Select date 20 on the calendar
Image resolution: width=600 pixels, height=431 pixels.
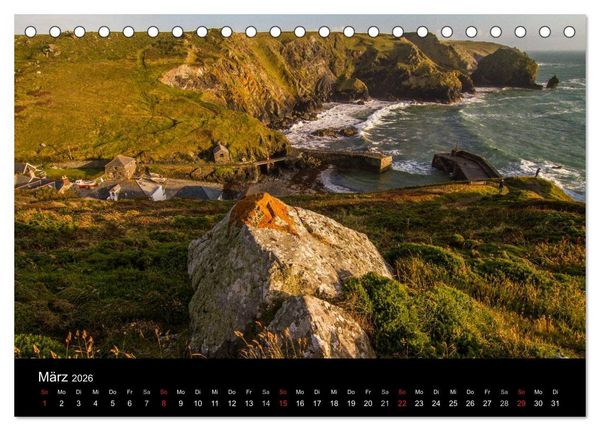click(368, 403)
